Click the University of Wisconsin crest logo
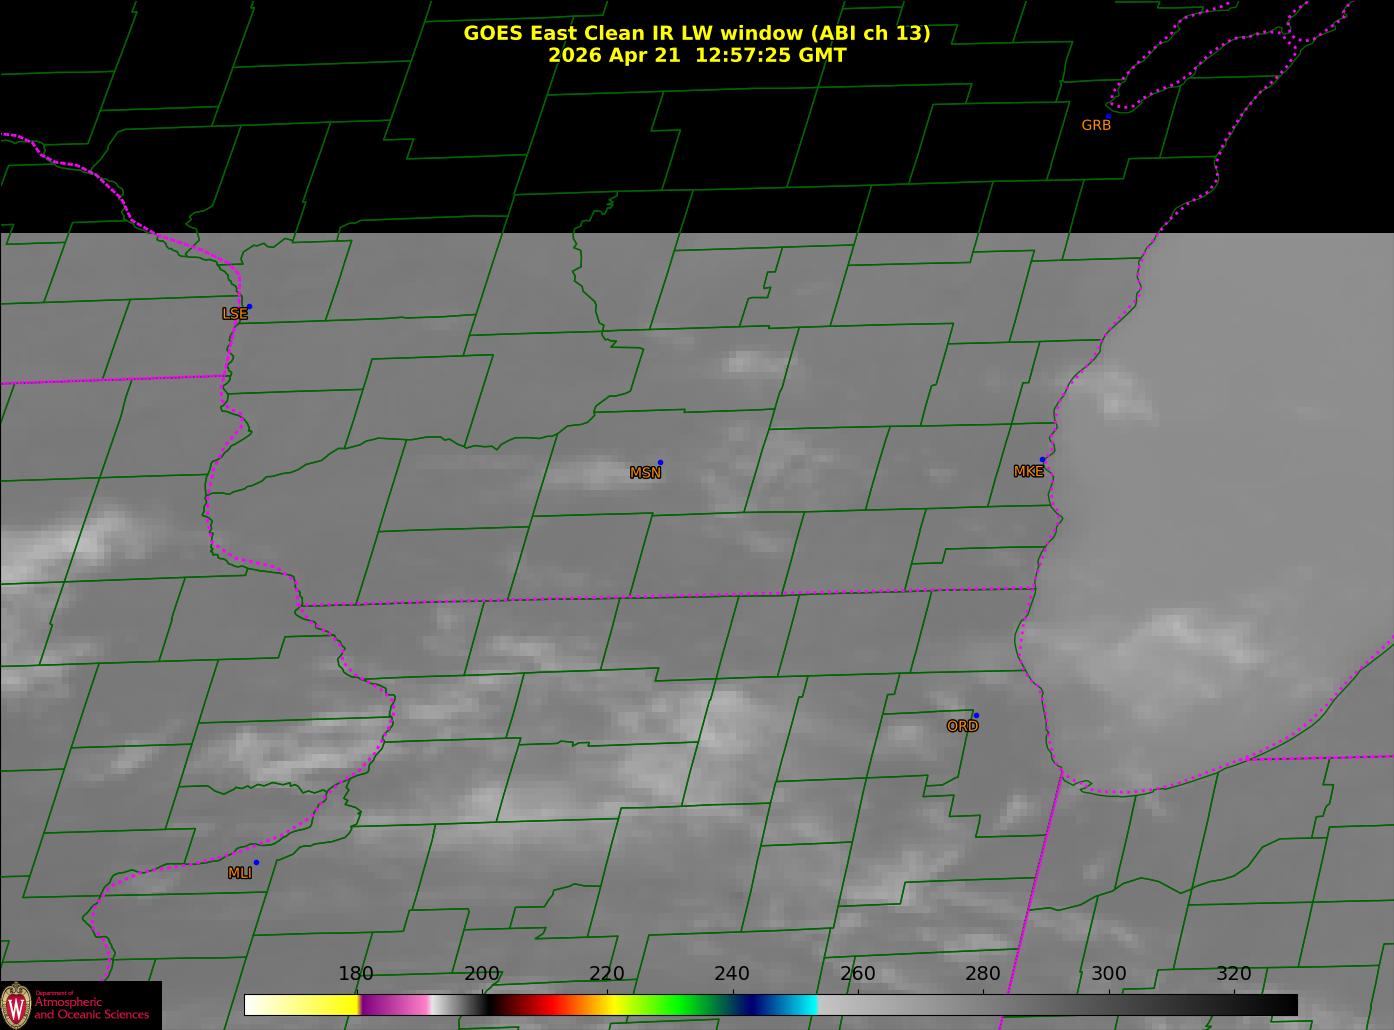The height and width of the screenshot is (1030, 1394). [x=17, y=1005]
